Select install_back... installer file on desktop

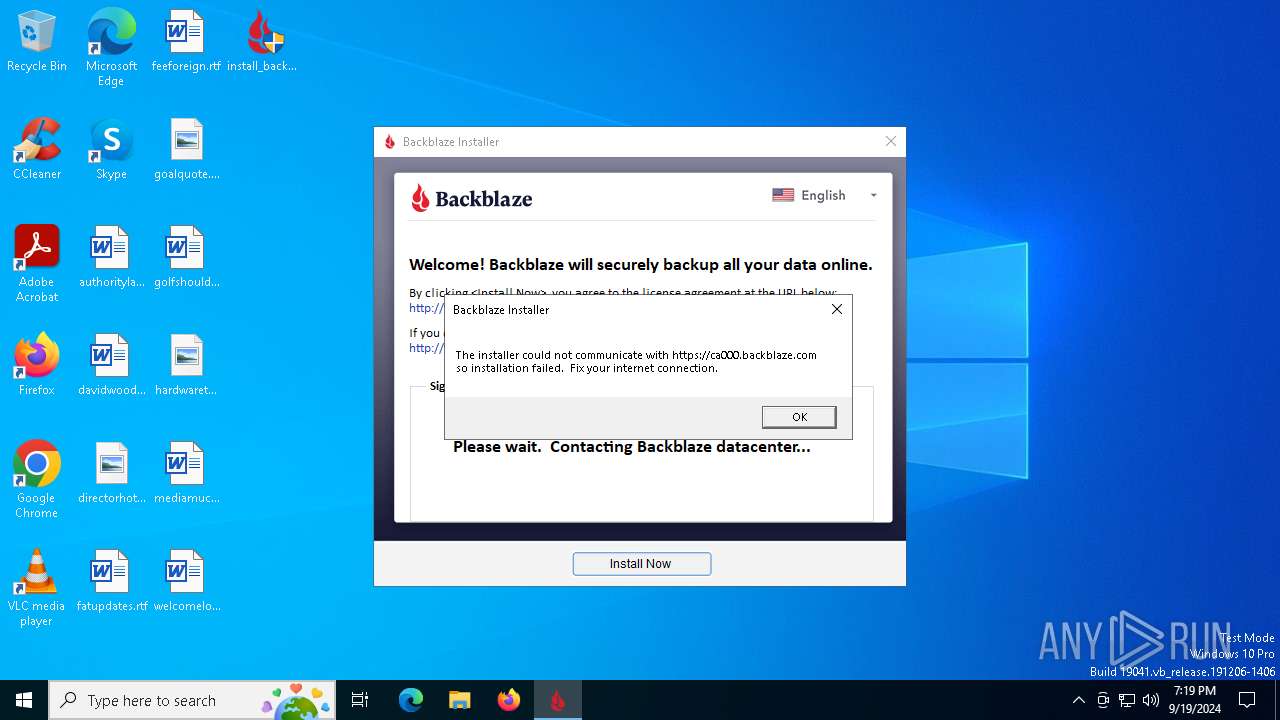(x=262, y=42)
